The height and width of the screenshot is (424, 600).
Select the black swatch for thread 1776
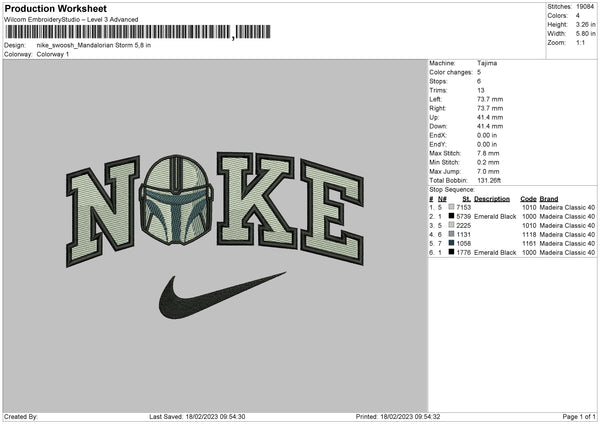pyautogui.click(x=451, y=252)
